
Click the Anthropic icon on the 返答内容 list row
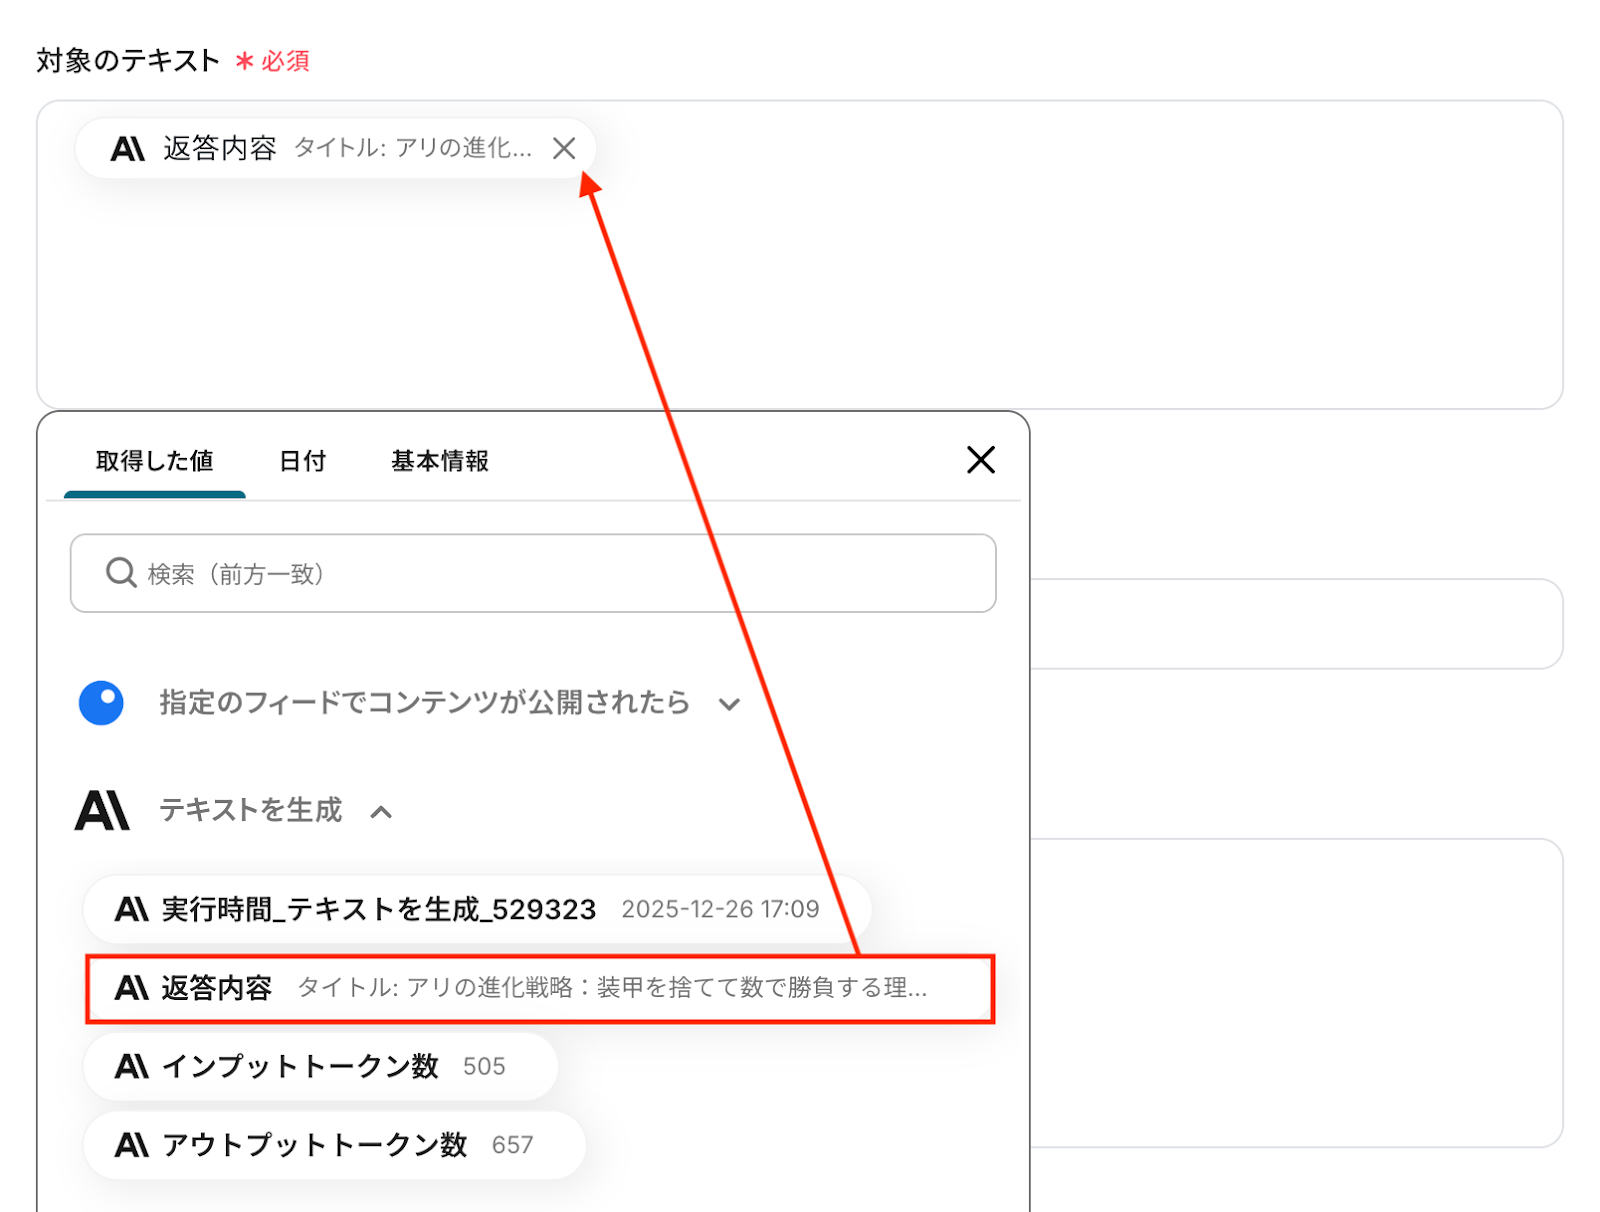click(x=132, y=988)
